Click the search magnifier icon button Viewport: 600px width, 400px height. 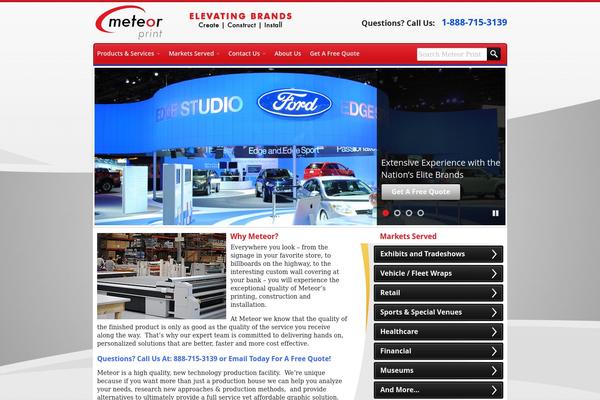click(494, 54)
